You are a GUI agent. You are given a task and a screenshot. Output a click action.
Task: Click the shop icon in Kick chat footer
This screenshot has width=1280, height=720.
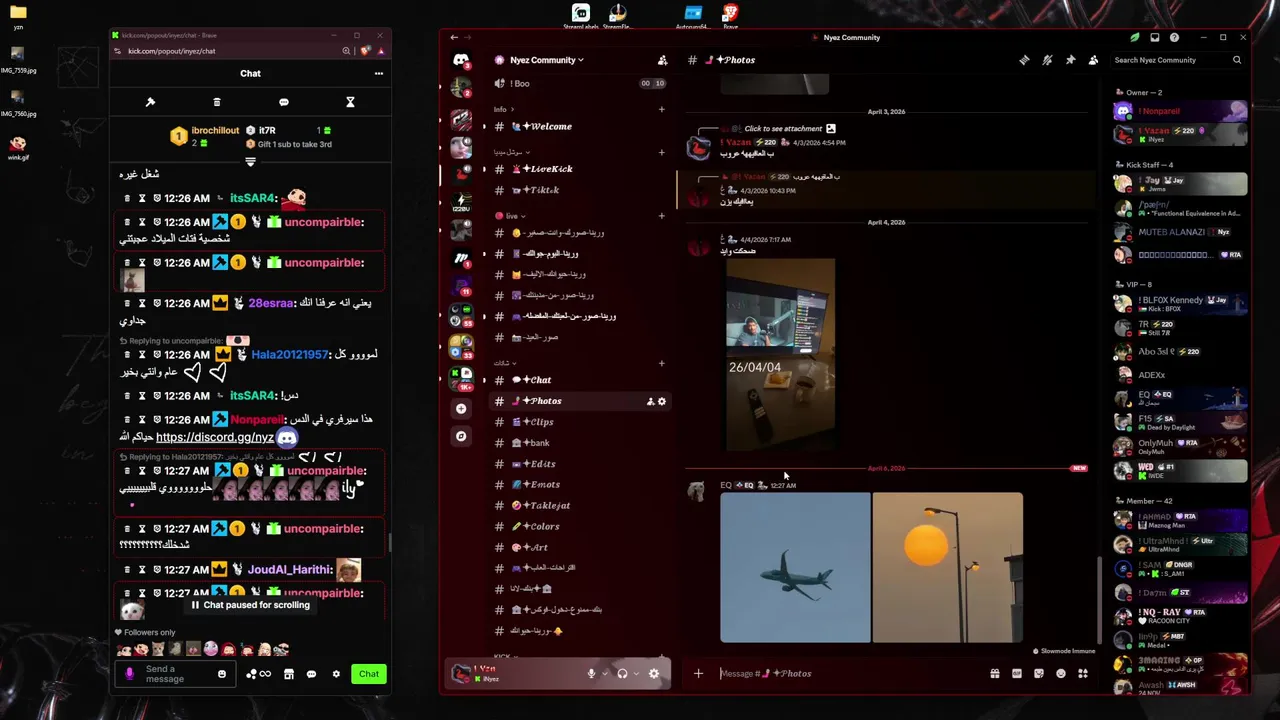pyautogui.click(x=289, y=674)
